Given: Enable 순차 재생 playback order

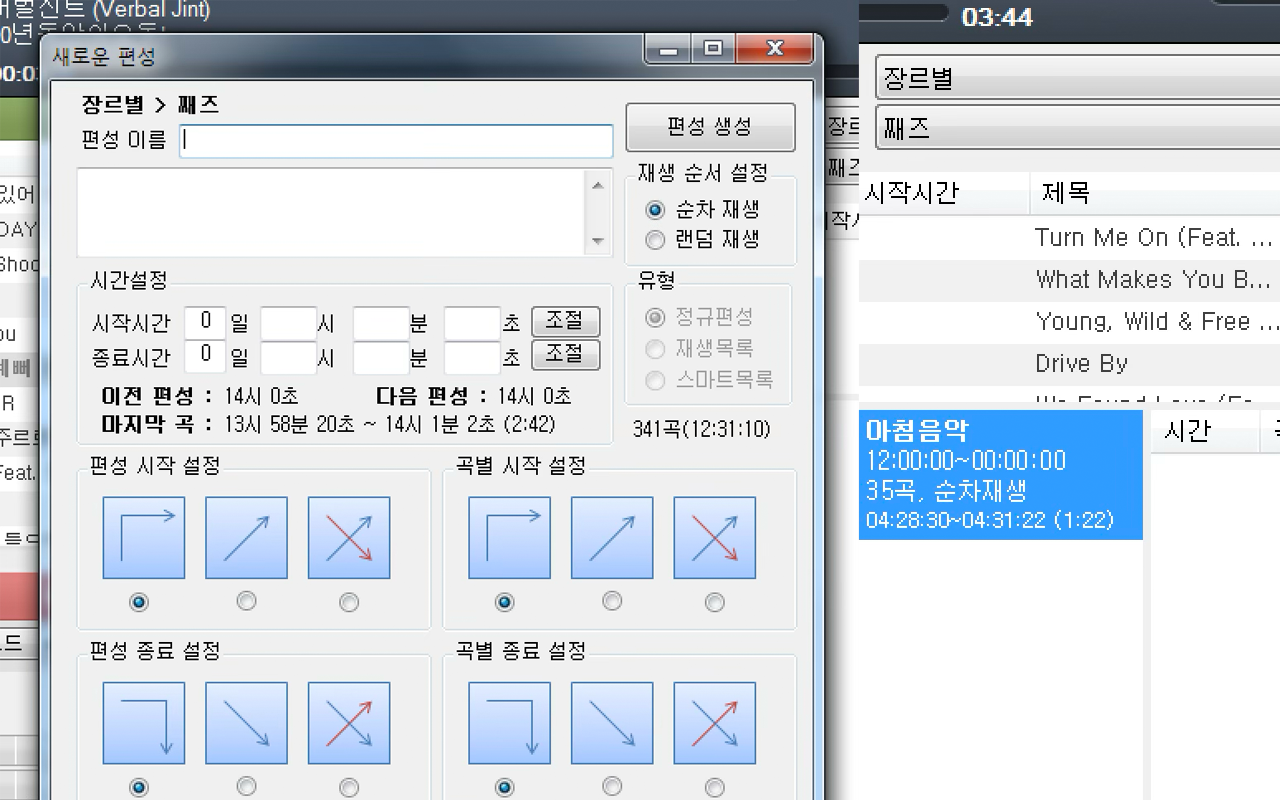Looking at the screenshot, I should [655, 210].
